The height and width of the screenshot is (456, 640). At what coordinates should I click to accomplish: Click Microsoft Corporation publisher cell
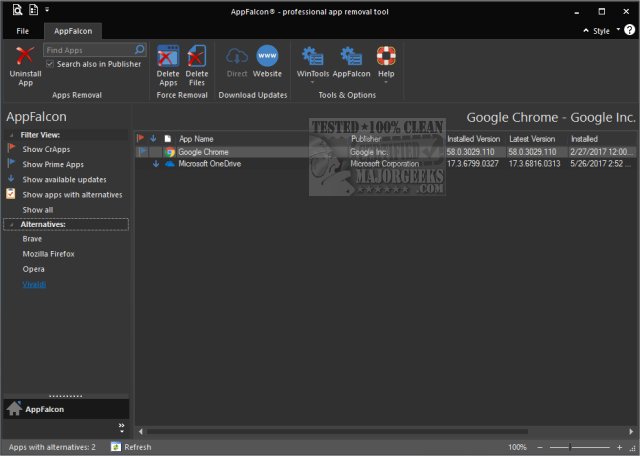[x=384, y=164]
